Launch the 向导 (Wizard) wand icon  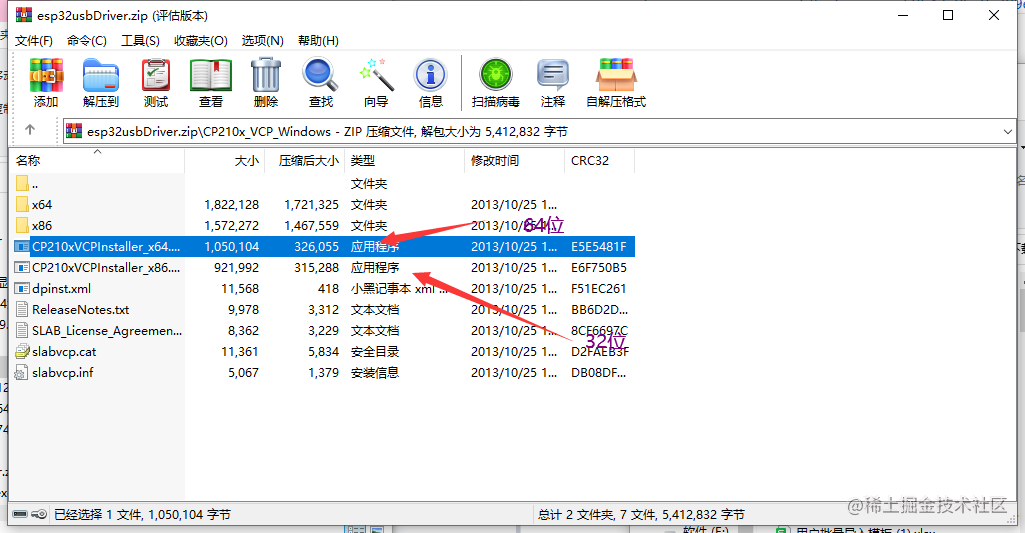[376, 82]
